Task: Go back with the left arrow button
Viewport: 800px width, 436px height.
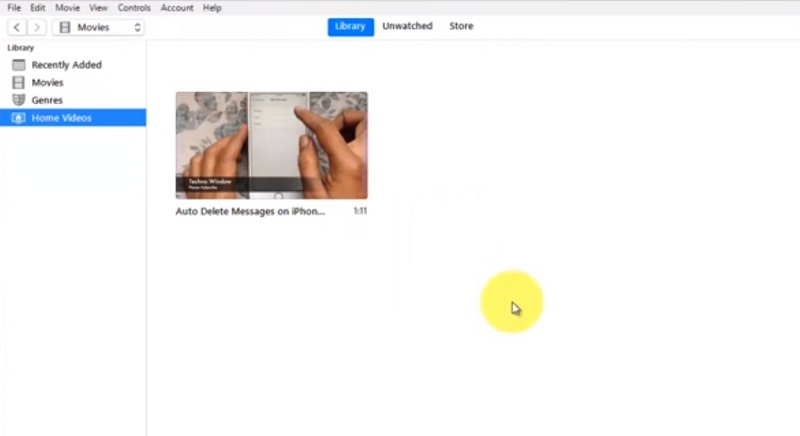Action: coord(17,28)
